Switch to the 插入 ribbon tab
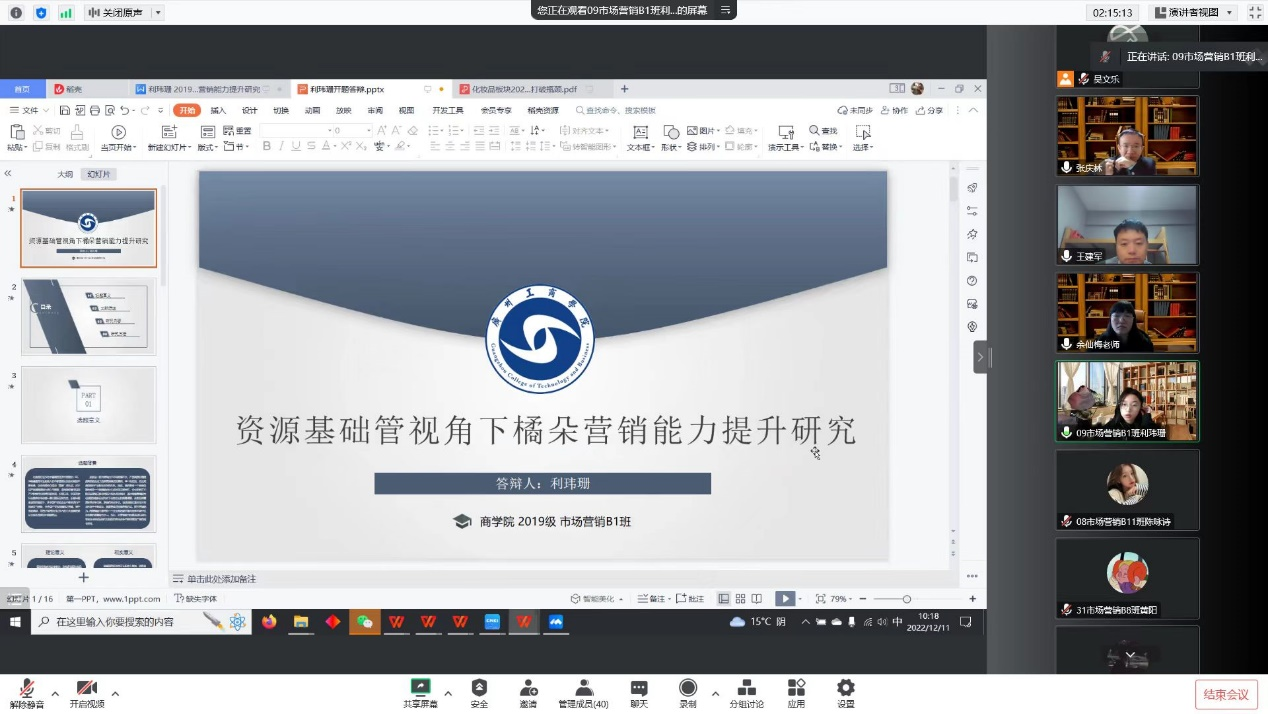The width and height of the screenshot is (1268, 714). point(218,110)
